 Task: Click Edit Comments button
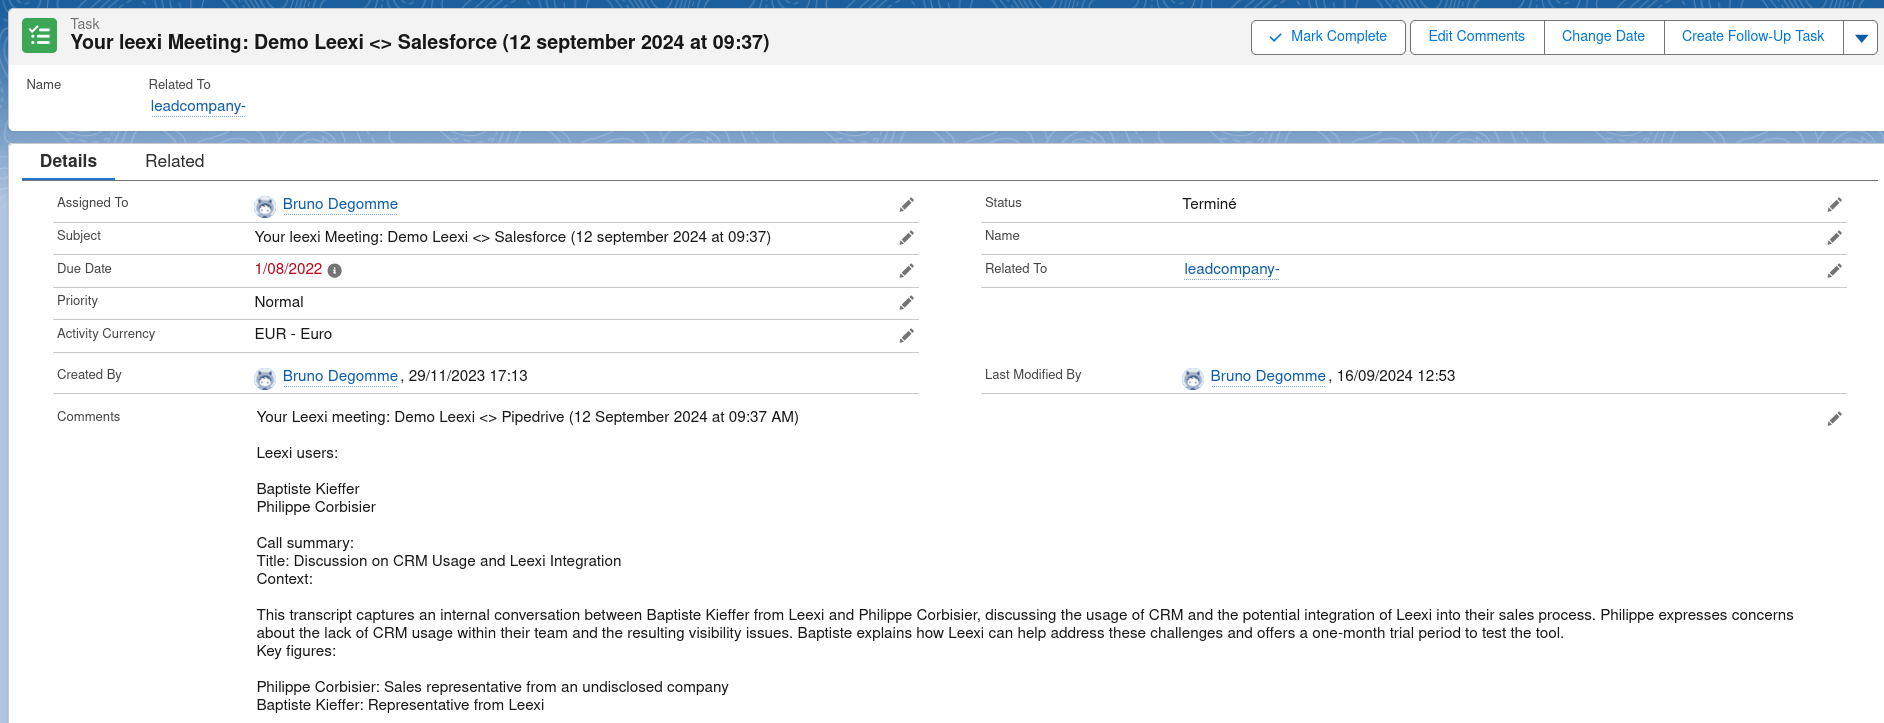click(x=1477, y=37)
